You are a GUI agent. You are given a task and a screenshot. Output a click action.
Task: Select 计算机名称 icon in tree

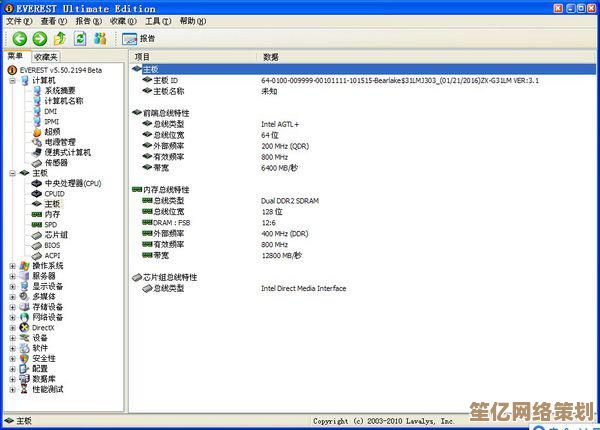pyautogui.click(x=37, y=101)
